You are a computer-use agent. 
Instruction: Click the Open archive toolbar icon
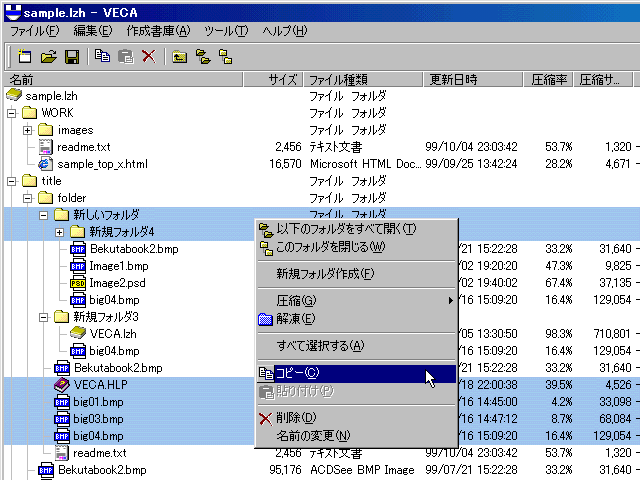point(49,56)
